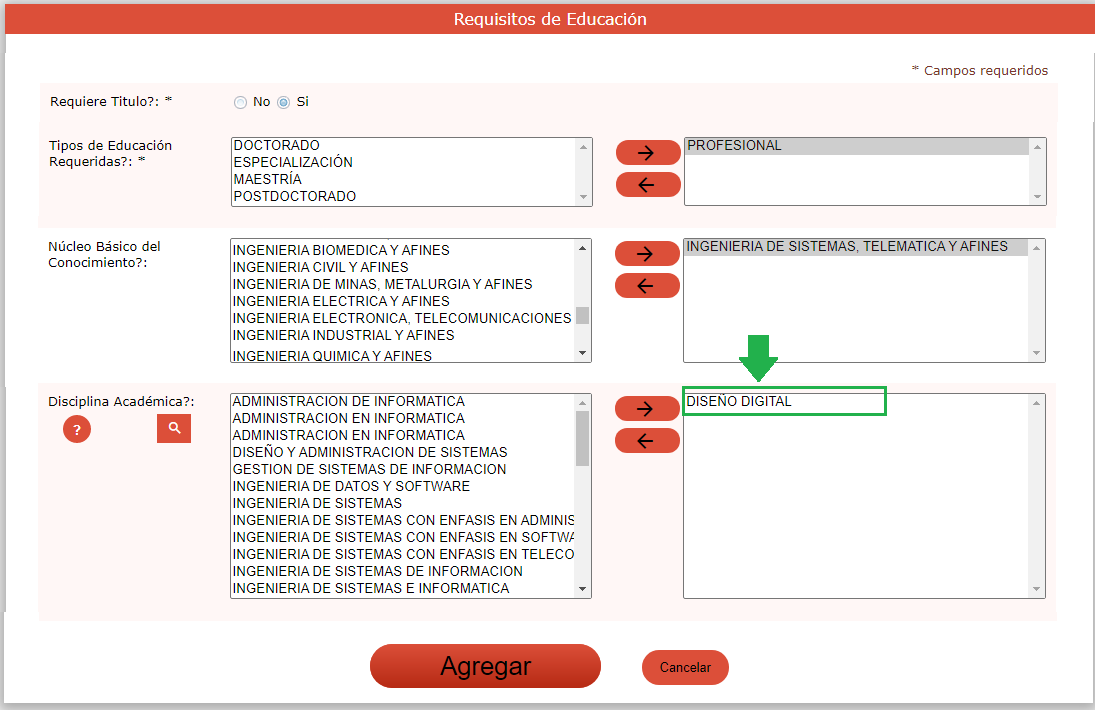Select PROFESIONAL in the chosen types list
Viewport: 1095px width, 710px height.
pos(857,146)
